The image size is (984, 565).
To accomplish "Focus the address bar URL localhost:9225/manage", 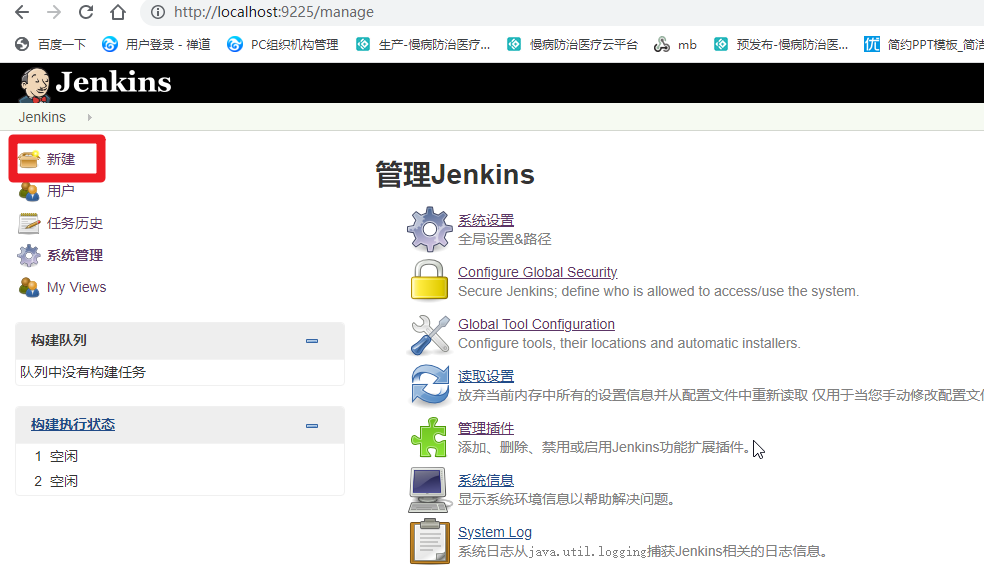I will pos(274,12).
